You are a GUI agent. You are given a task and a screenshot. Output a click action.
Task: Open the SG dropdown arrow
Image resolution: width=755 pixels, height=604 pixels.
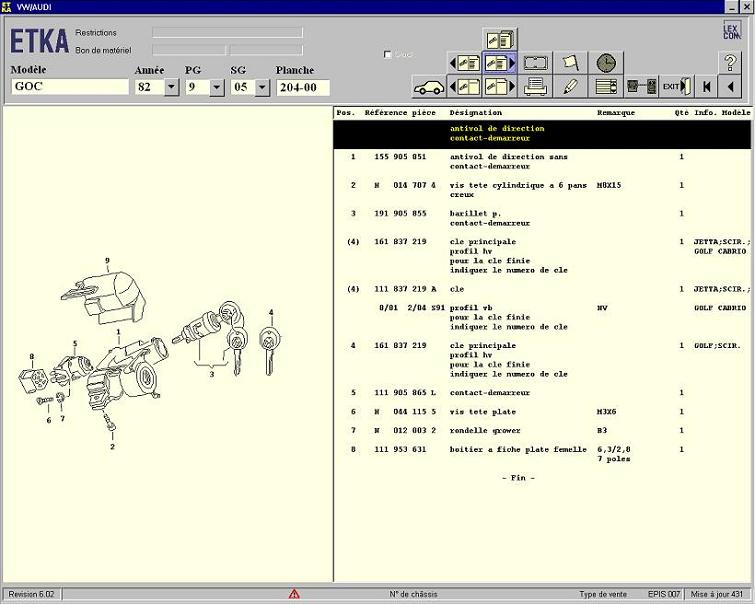pos(262,87)
